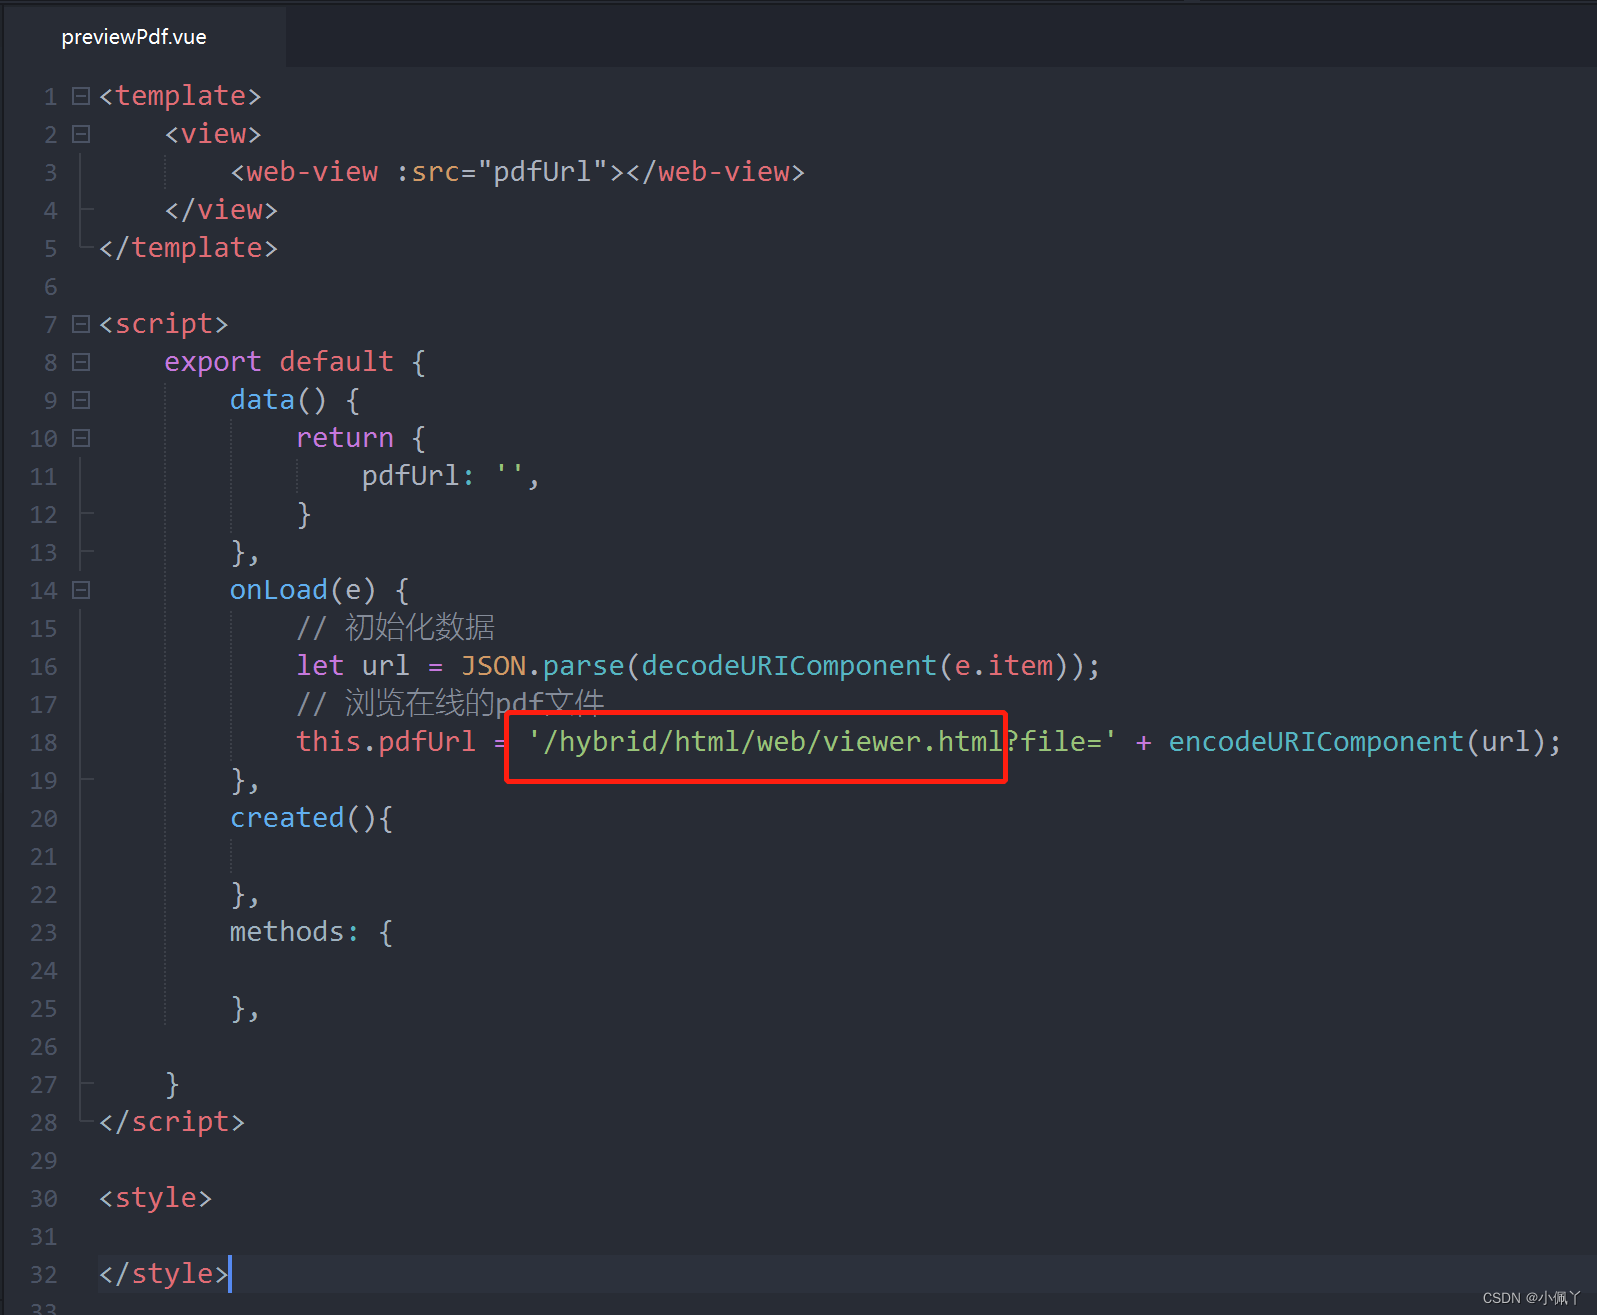Click 'decodeURIComponent' on line 16
Screen dimensions: 1597x1315
(789, 666)
